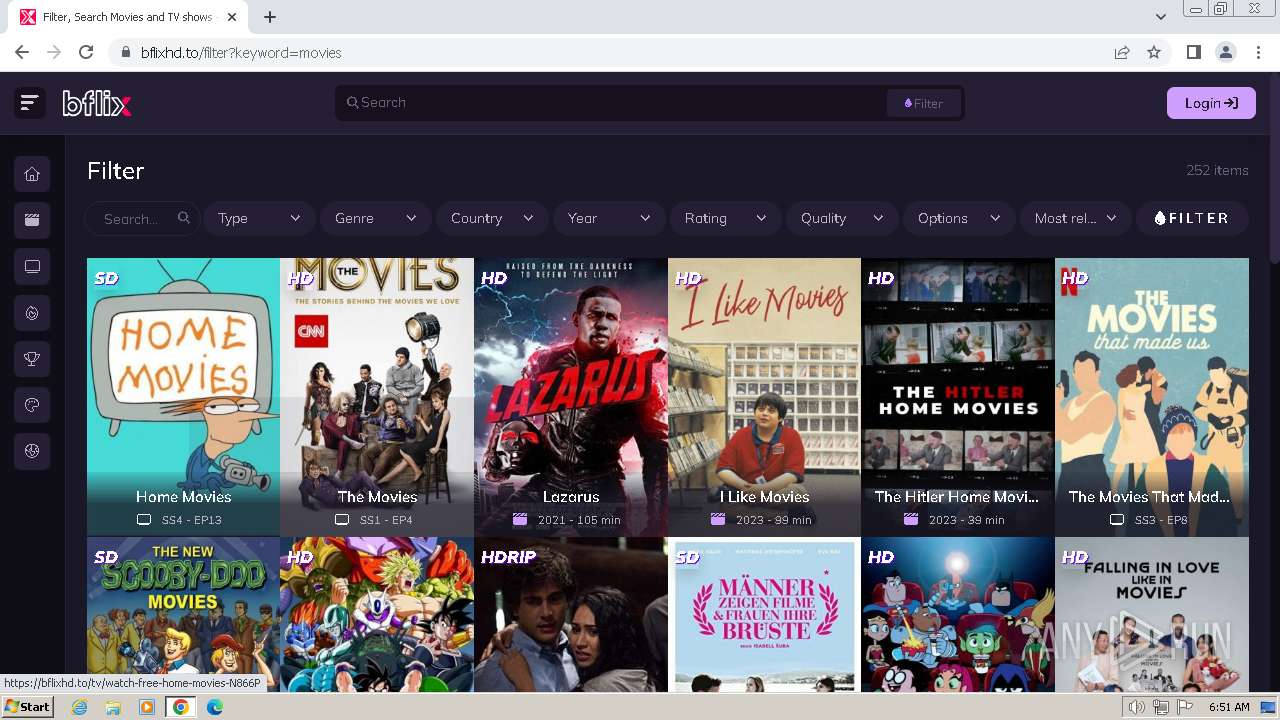
Task: Click the taskbar clock showing 6:51 AM
Action: point(1229,707)
